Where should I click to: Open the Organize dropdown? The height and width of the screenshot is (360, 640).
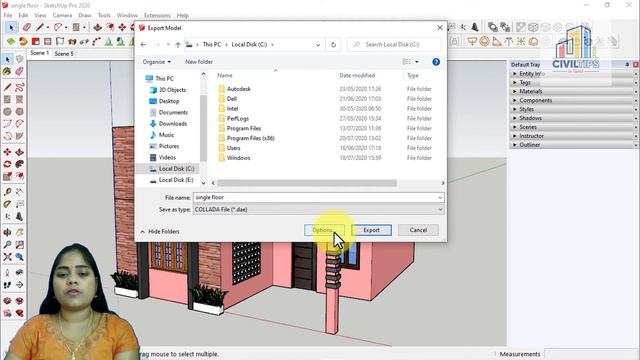pyautogui.click(x=157, y=62)
